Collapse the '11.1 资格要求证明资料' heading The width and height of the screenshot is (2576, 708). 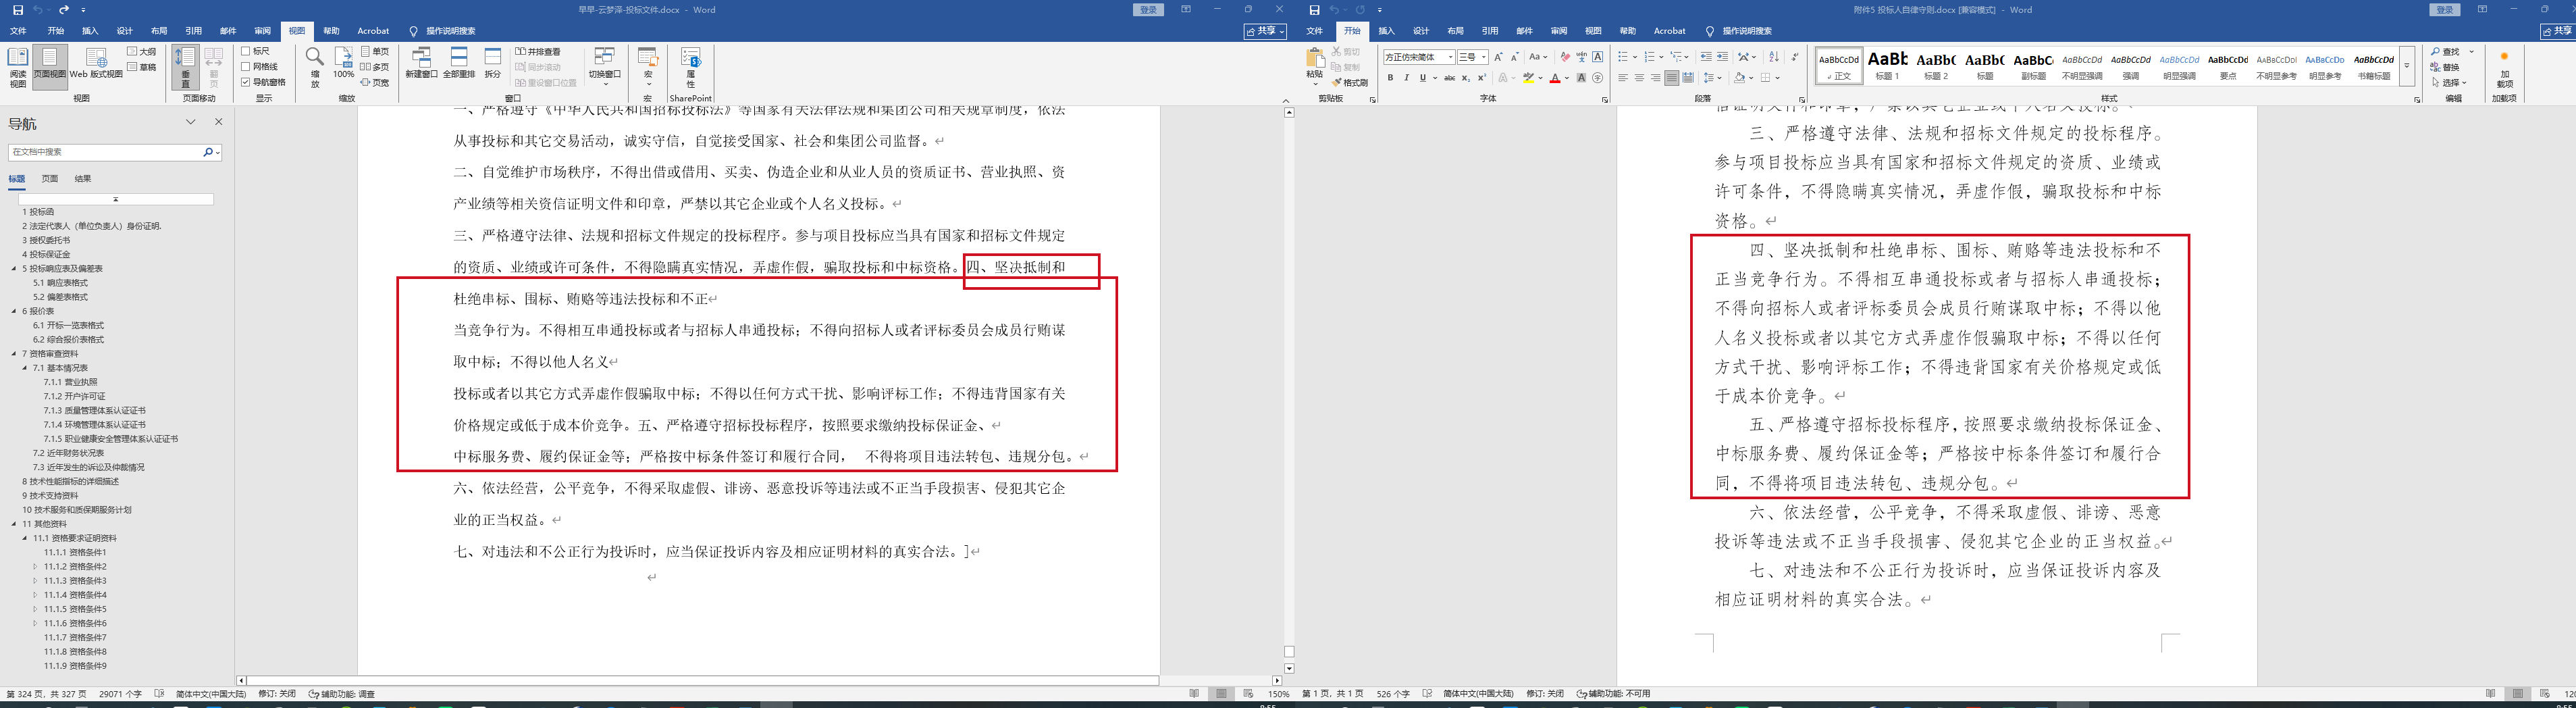25,538
